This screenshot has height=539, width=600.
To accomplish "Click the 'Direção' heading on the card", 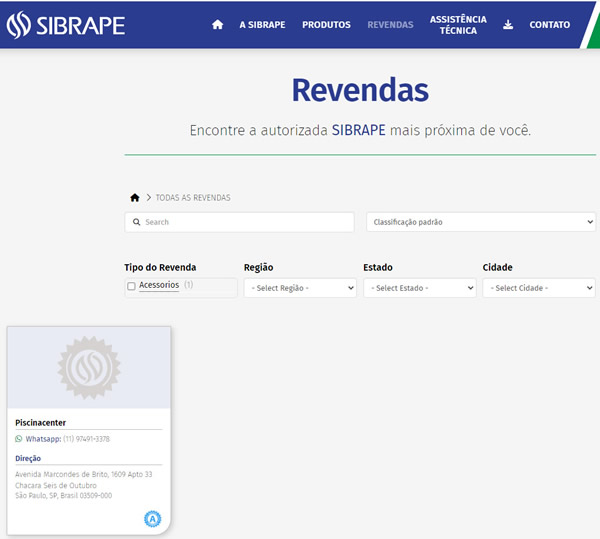I will tap(28, 458).
